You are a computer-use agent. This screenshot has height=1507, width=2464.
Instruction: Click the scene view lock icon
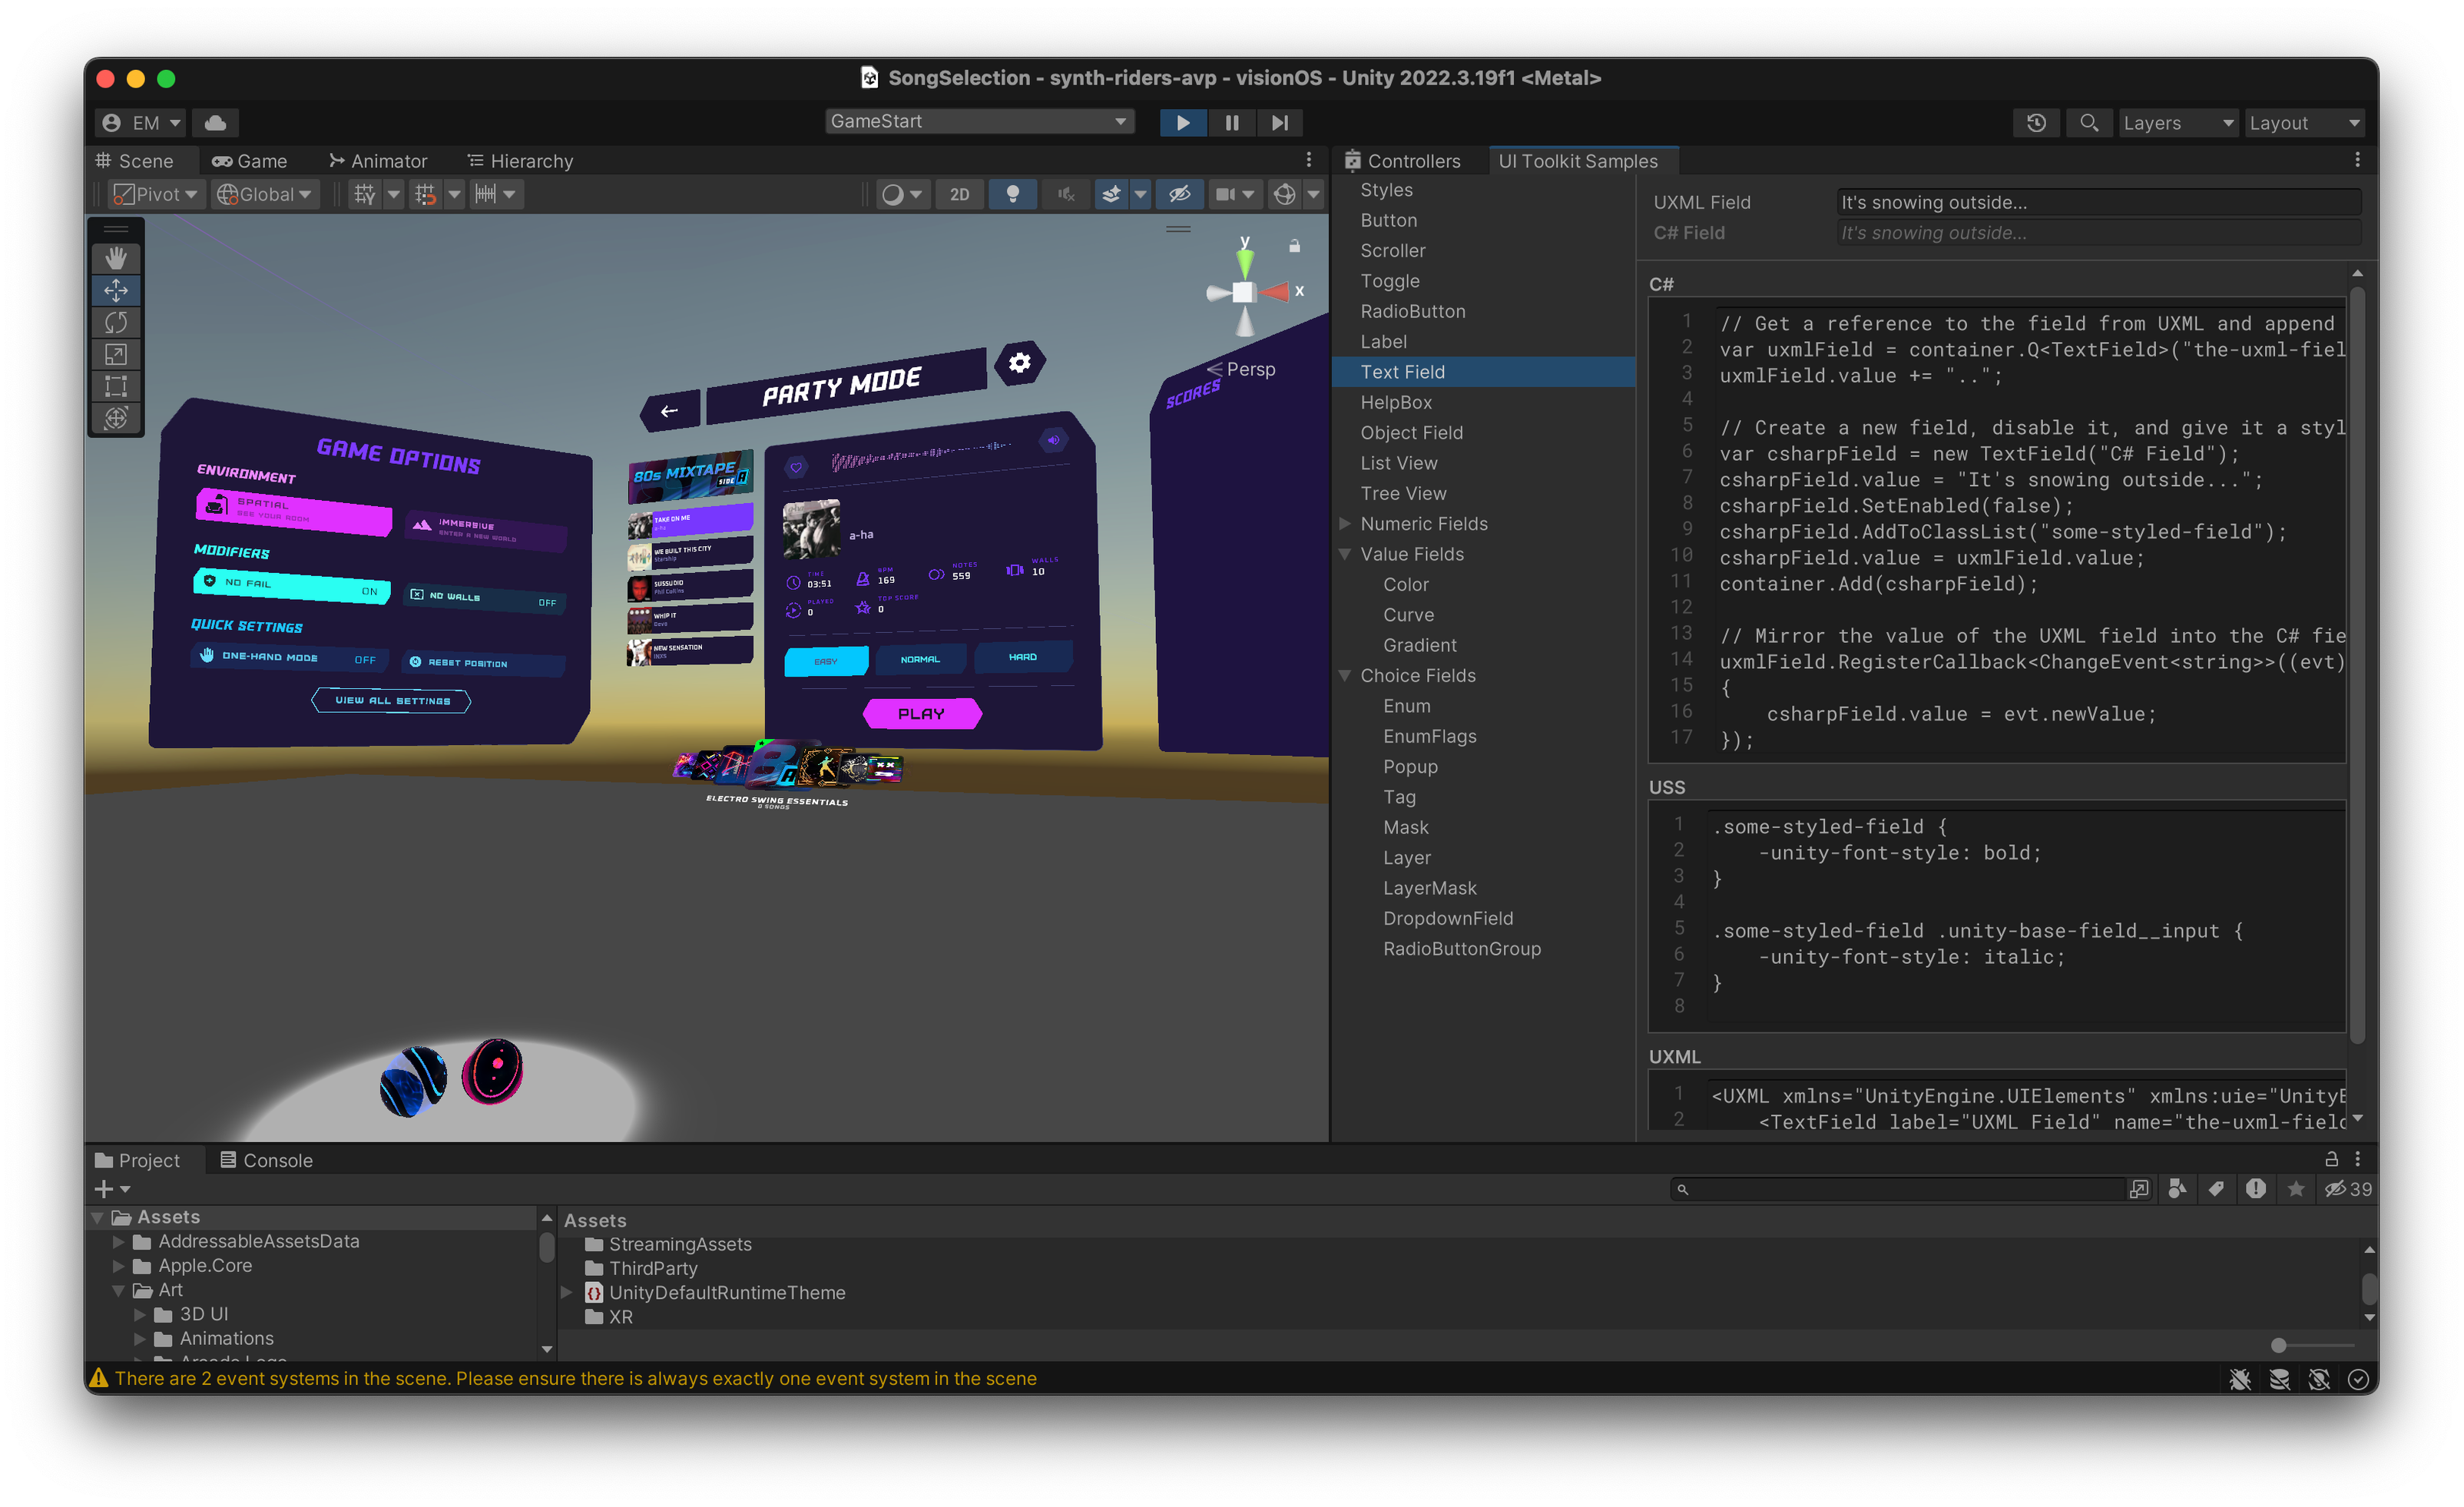1294,246
